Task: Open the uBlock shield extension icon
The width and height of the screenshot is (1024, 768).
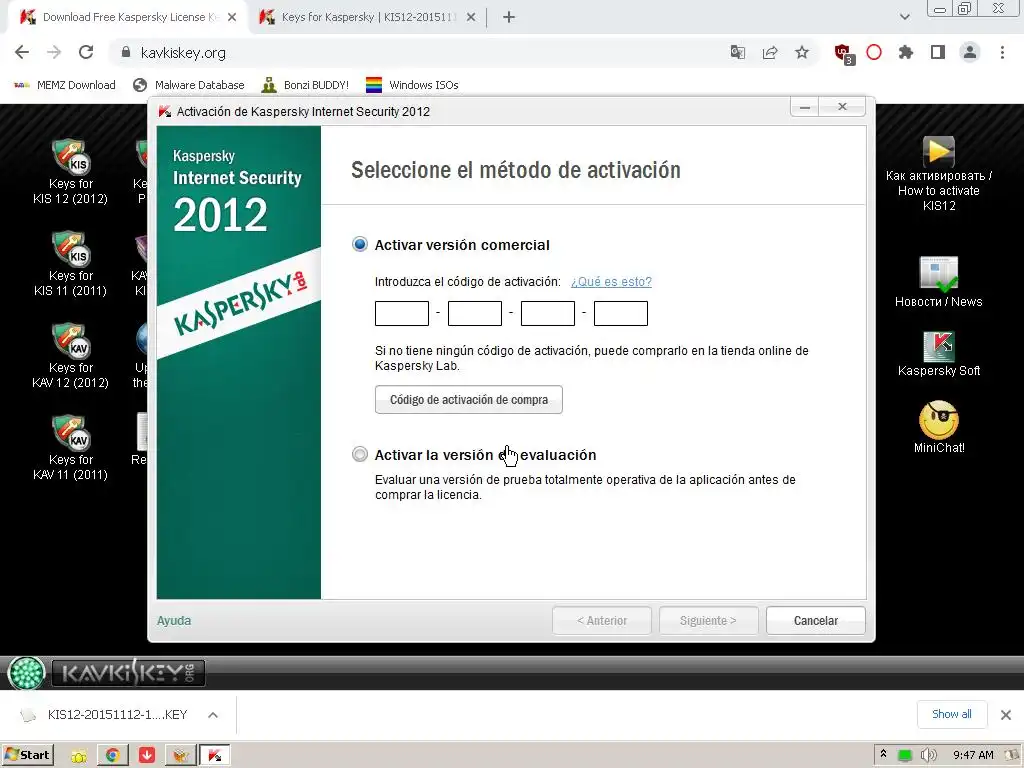Action: 844,54
